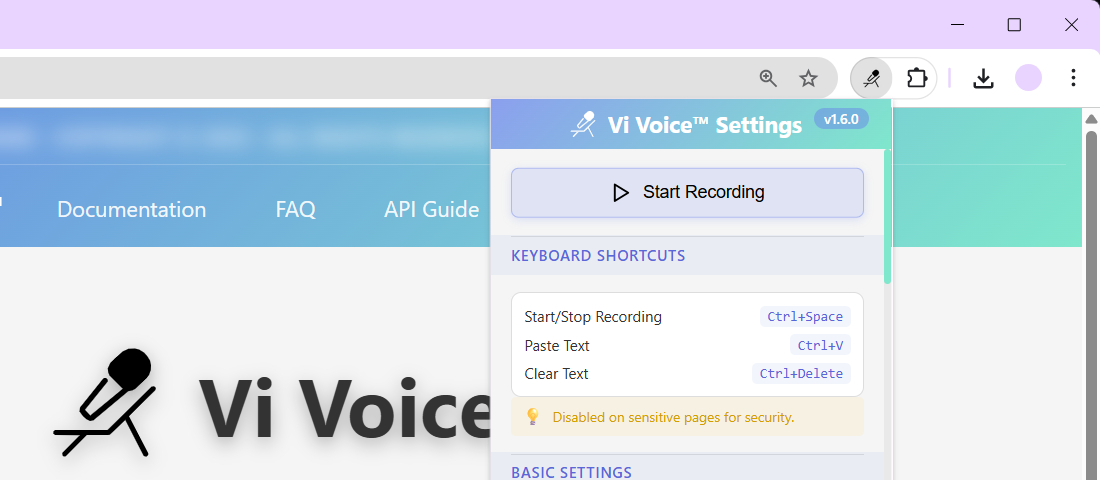Open the Chrome profile avatar
The width and height of the screenshot is (1100, 480).
coord(1028,78)
